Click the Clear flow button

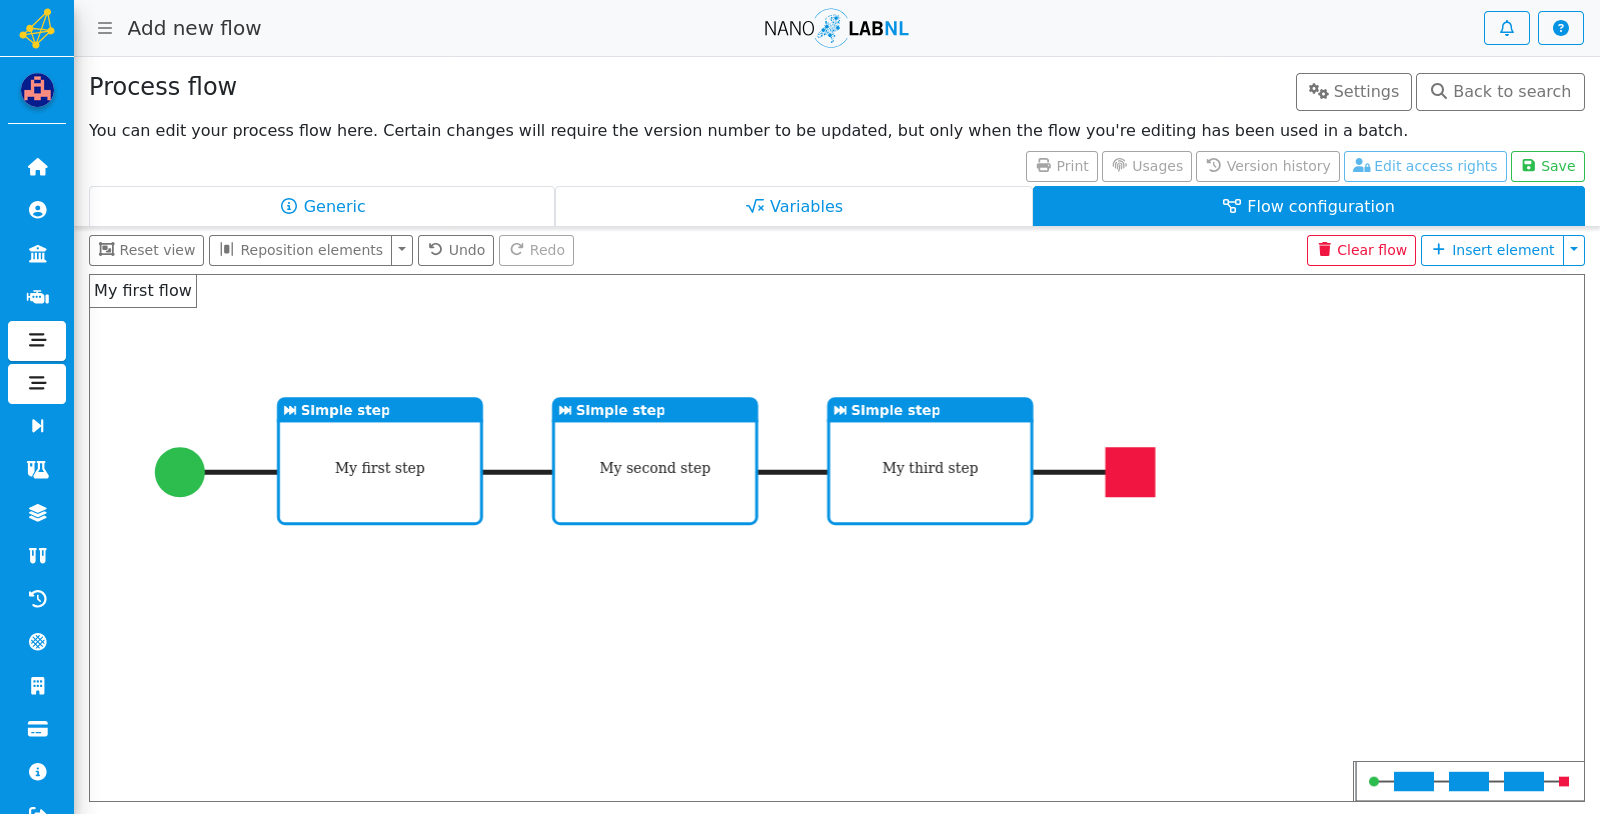1361,250
